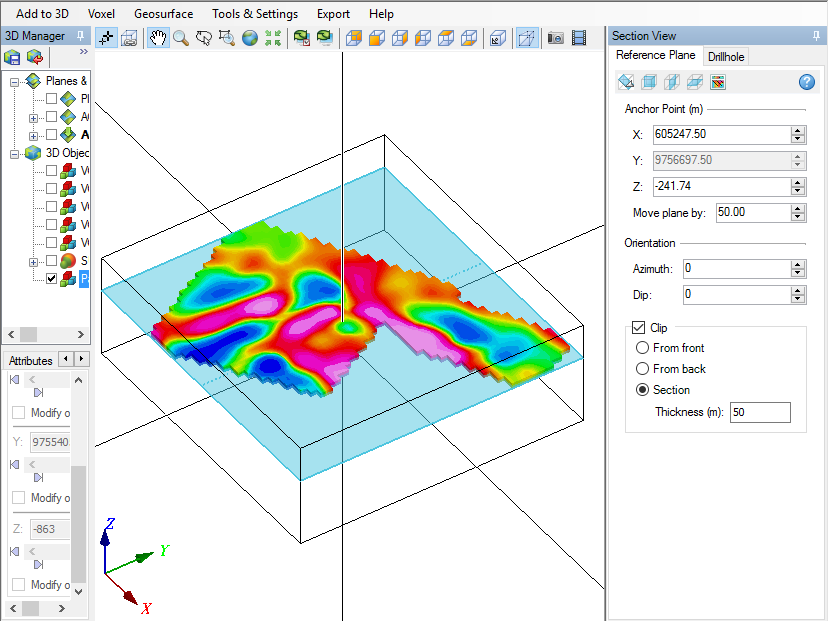
Task: Uncheck the highlighted last tree item checkbox
Action: [x=52, y=279]
